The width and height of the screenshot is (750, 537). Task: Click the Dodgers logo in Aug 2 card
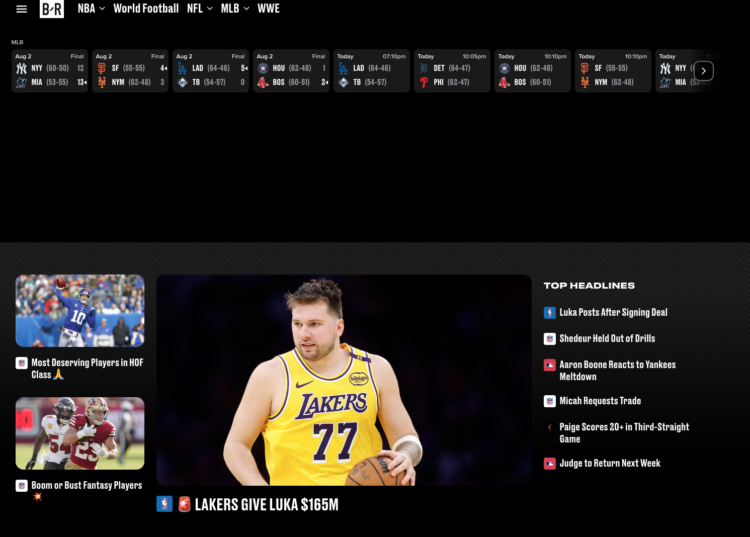point(182,68)
